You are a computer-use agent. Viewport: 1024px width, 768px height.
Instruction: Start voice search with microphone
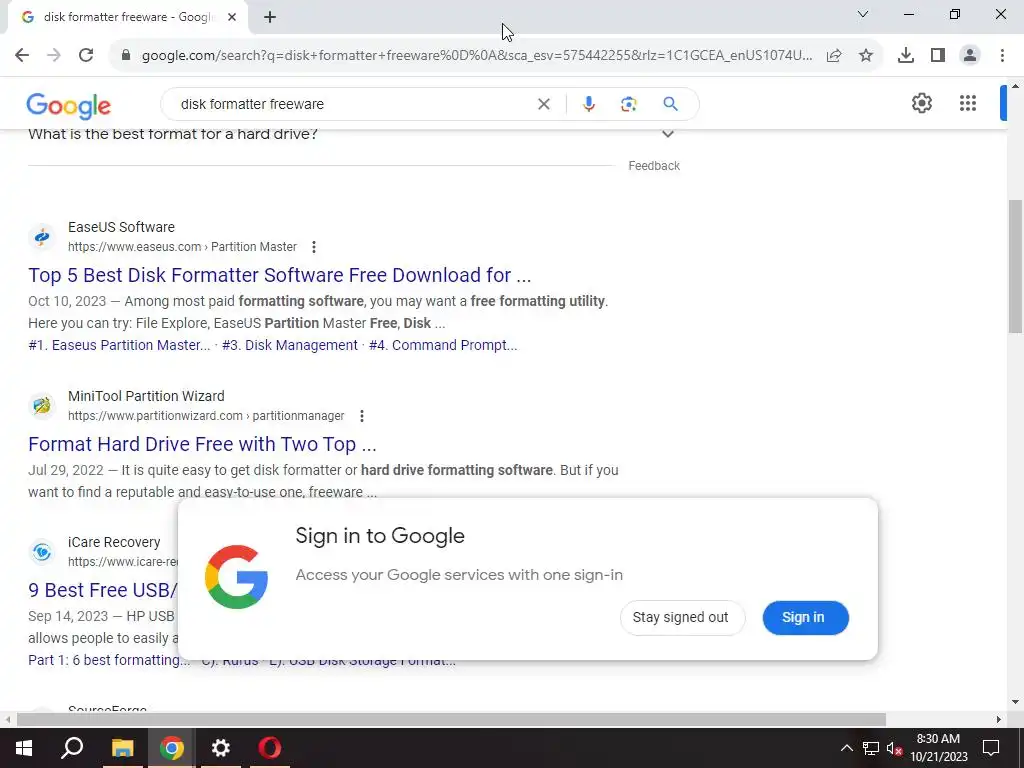(x=588, y=104)
